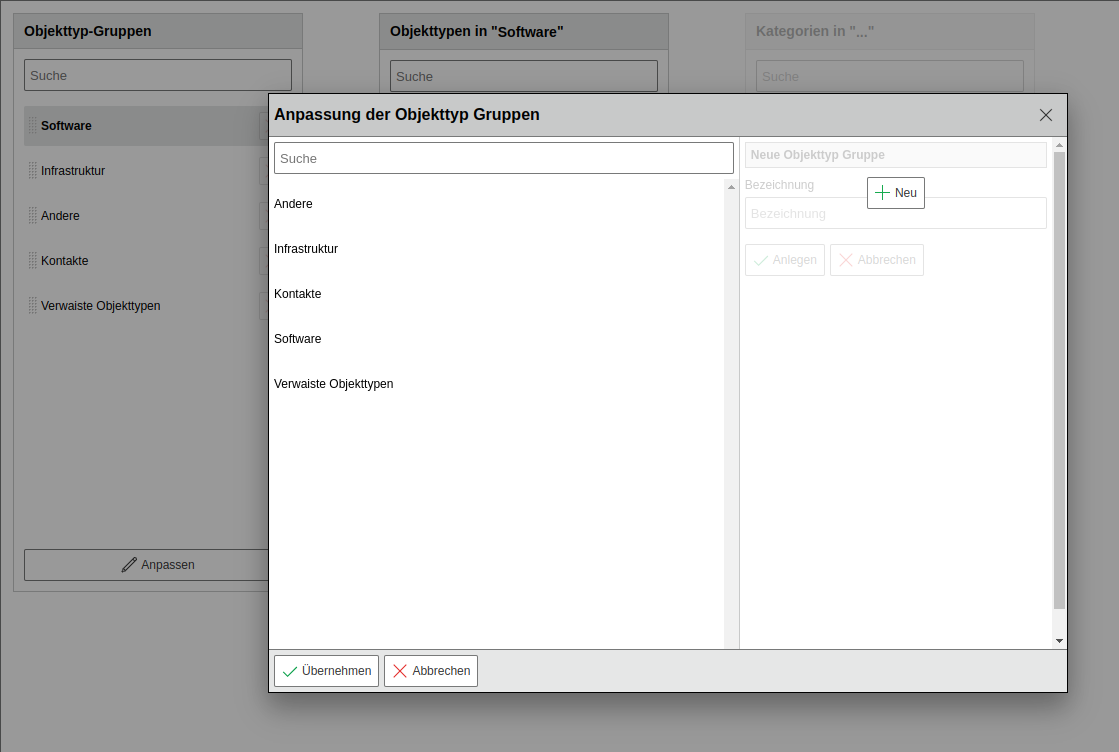Choose Kontakte in the dialog list
The image size is (1119, 752).
pyautogui.click(x=298, y=294)
